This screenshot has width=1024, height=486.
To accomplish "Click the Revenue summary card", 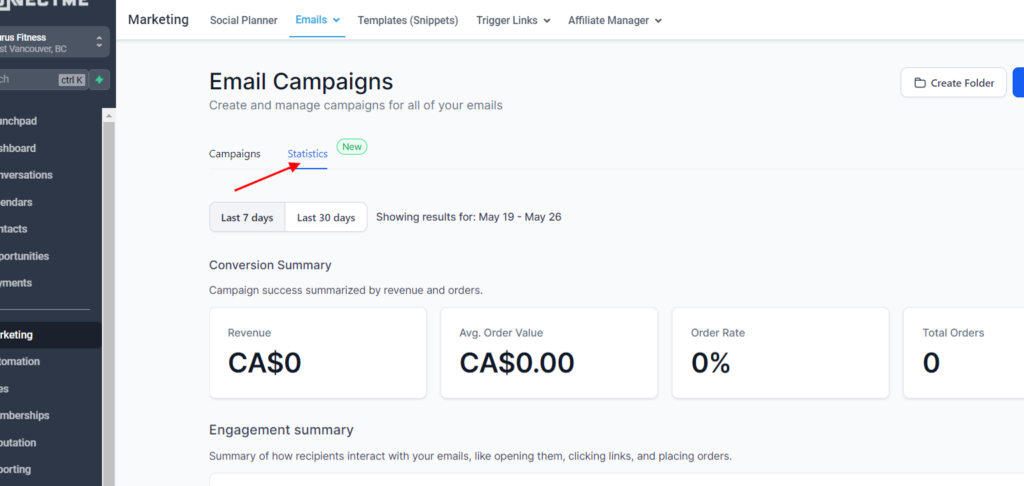I will [x=318, y=353].
